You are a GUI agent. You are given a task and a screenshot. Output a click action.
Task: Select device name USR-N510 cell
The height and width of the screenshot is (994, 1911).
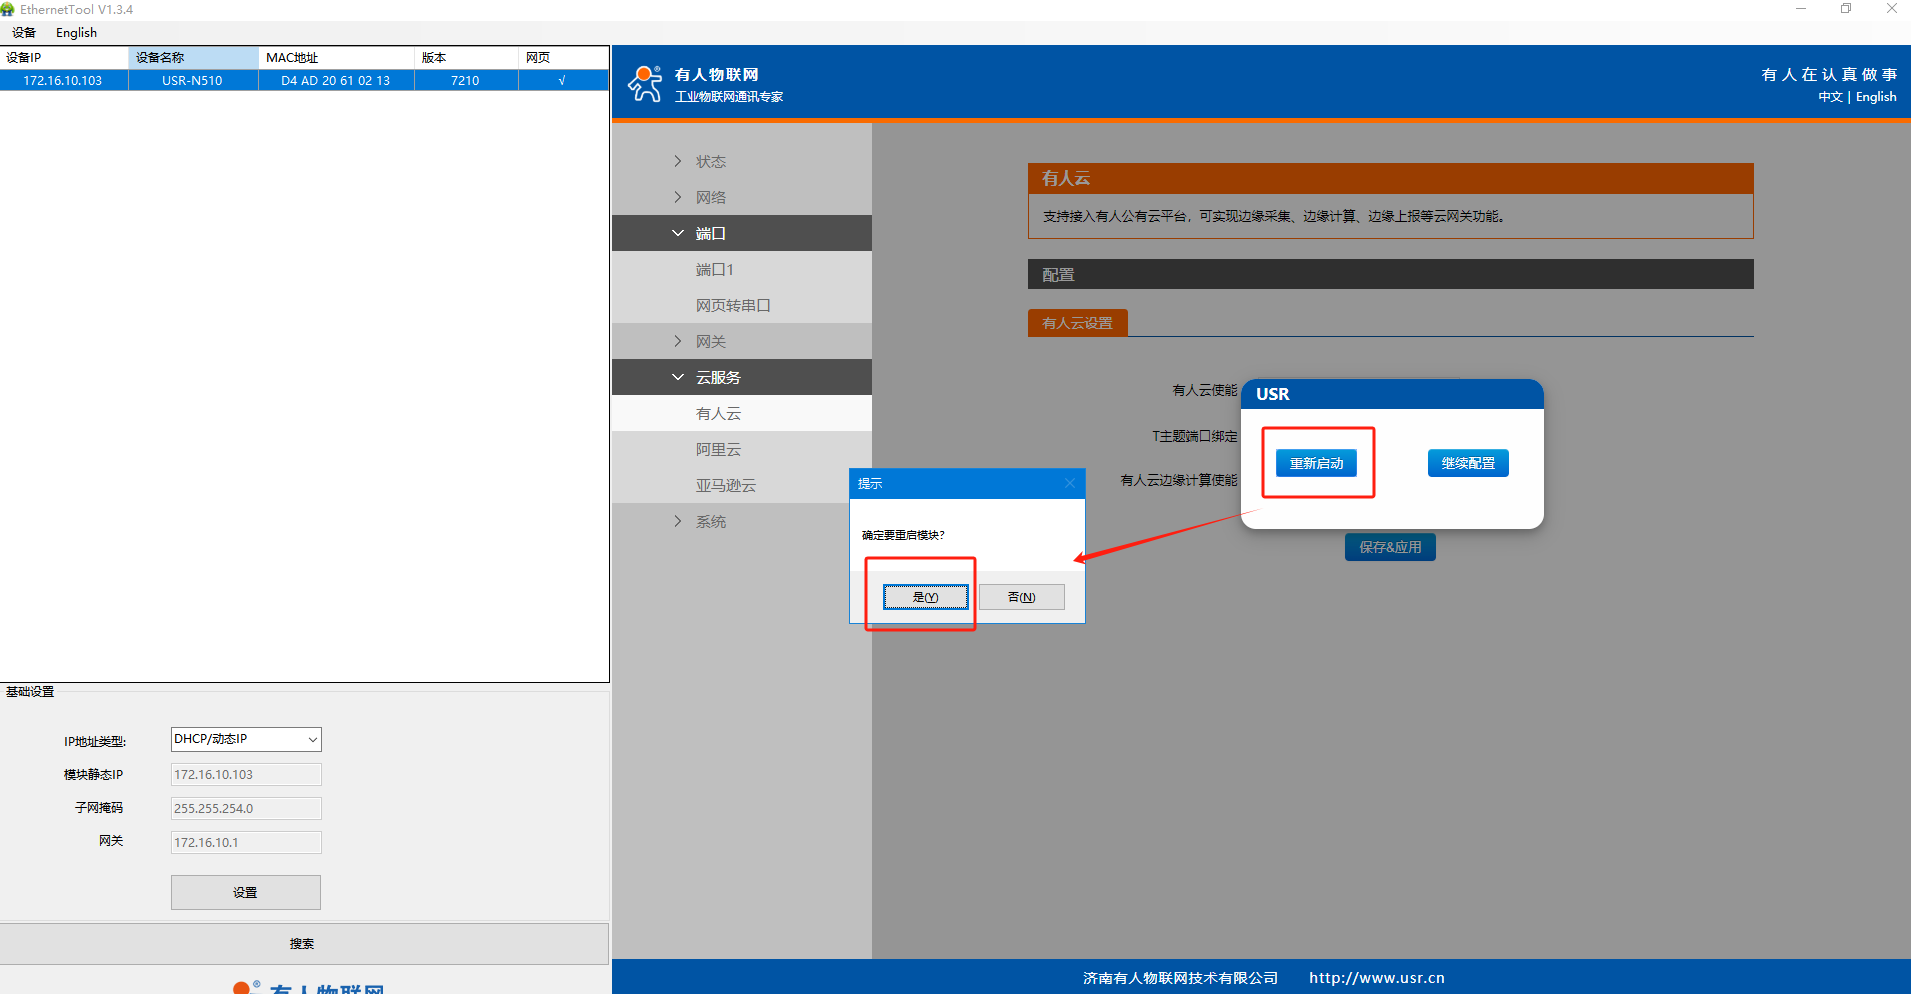tap(192, 81)
